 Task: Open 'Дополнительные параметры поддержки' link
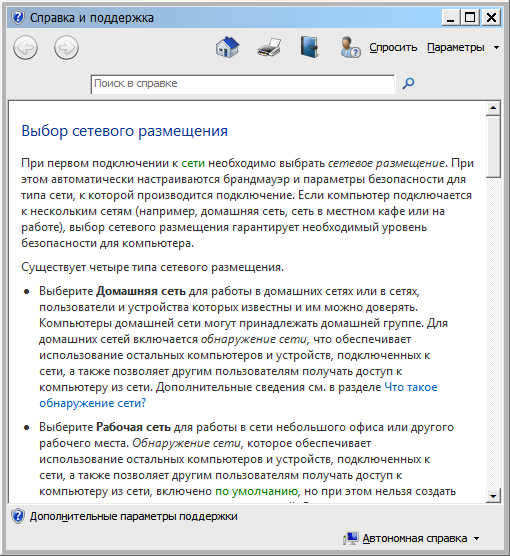(133, 516)
